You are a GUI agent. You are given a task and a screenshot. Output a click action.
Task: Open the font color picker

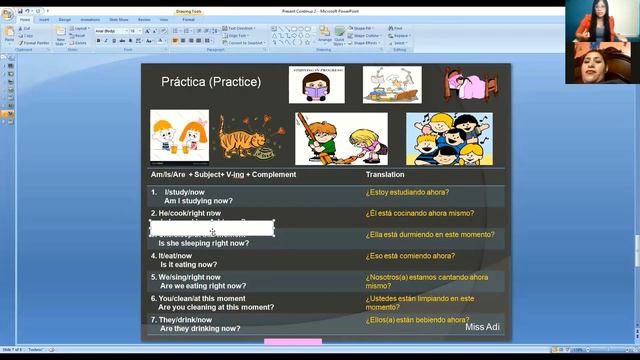[x=161, y=41]
